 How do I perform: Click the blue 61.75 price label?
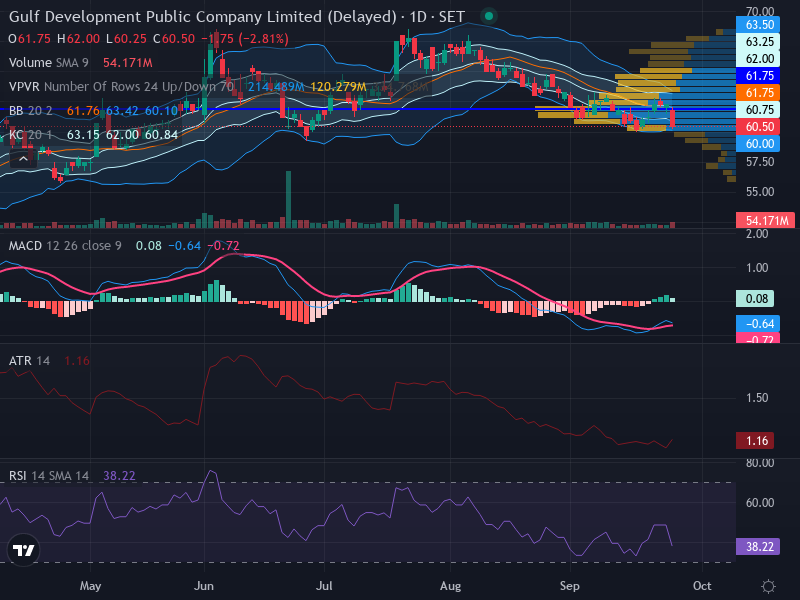point(758,76)
